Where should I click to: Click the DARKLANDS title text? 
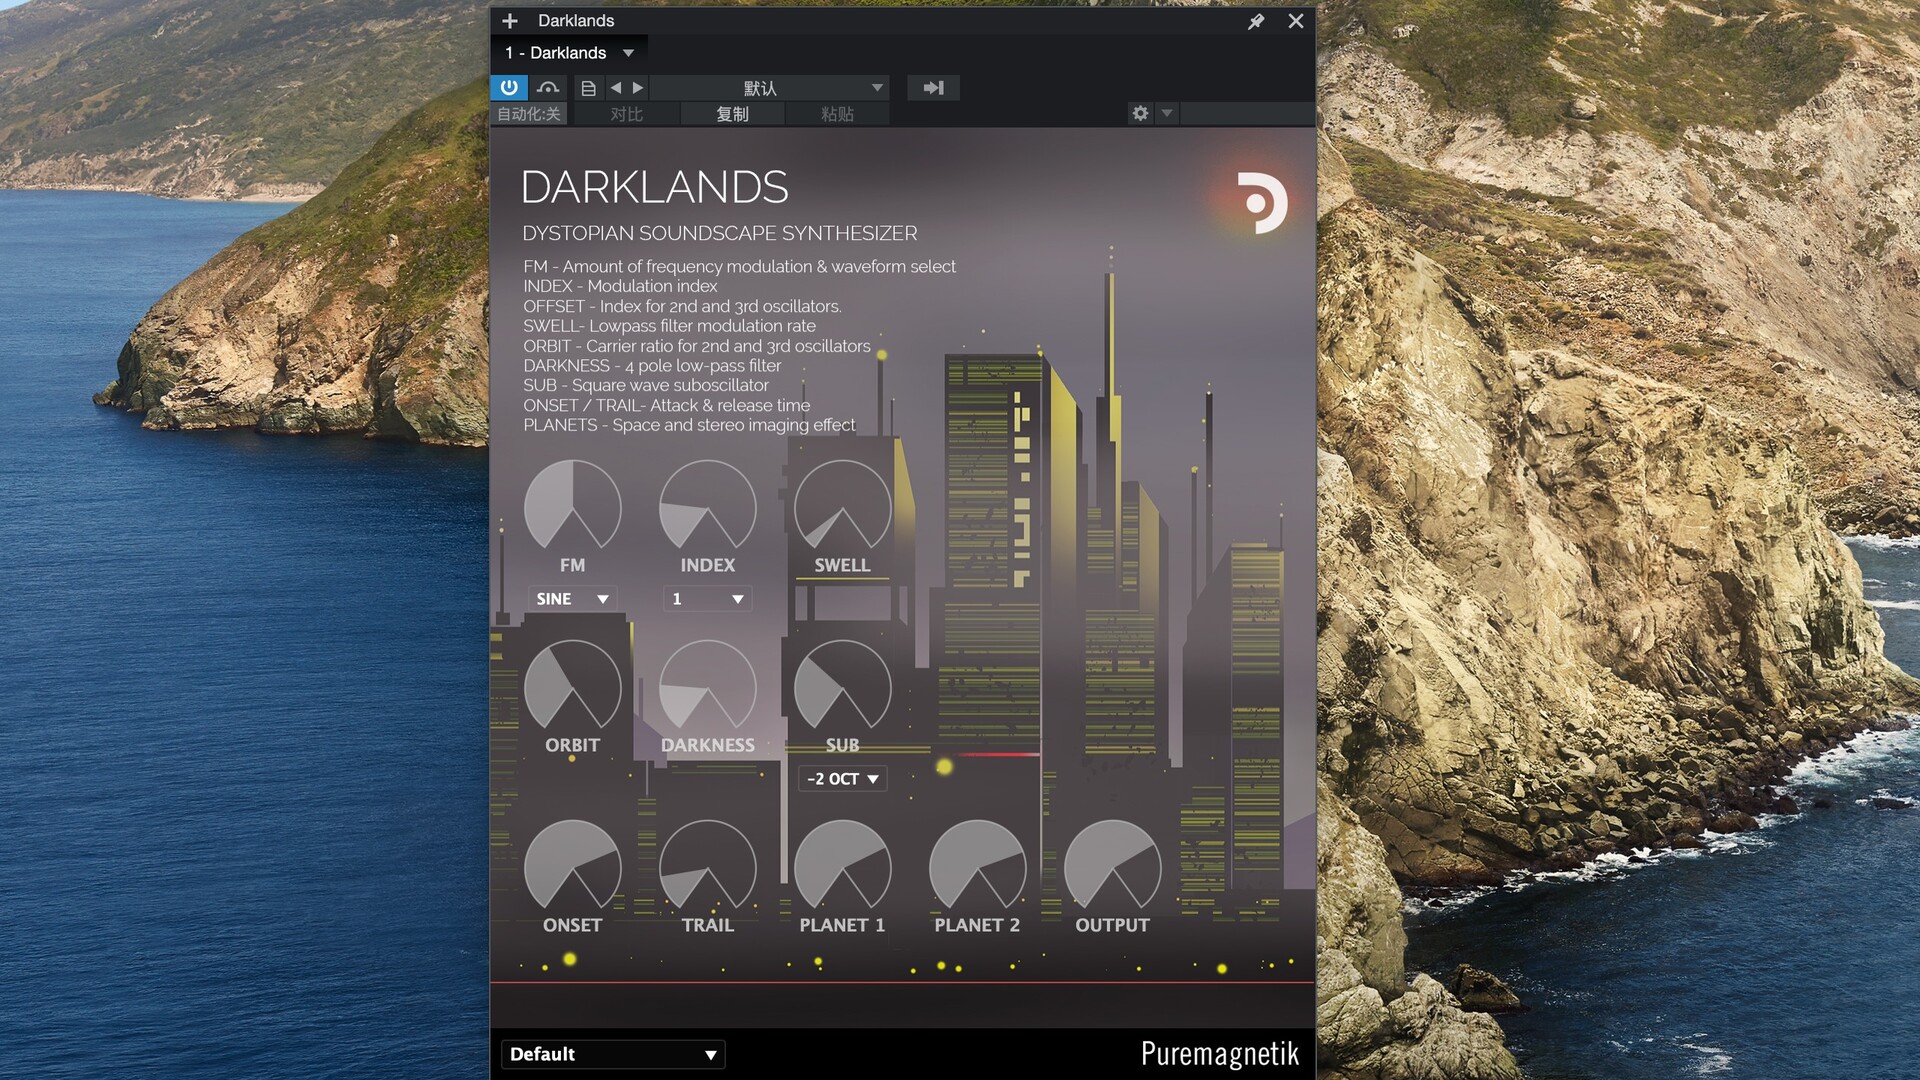pos(655,187)
